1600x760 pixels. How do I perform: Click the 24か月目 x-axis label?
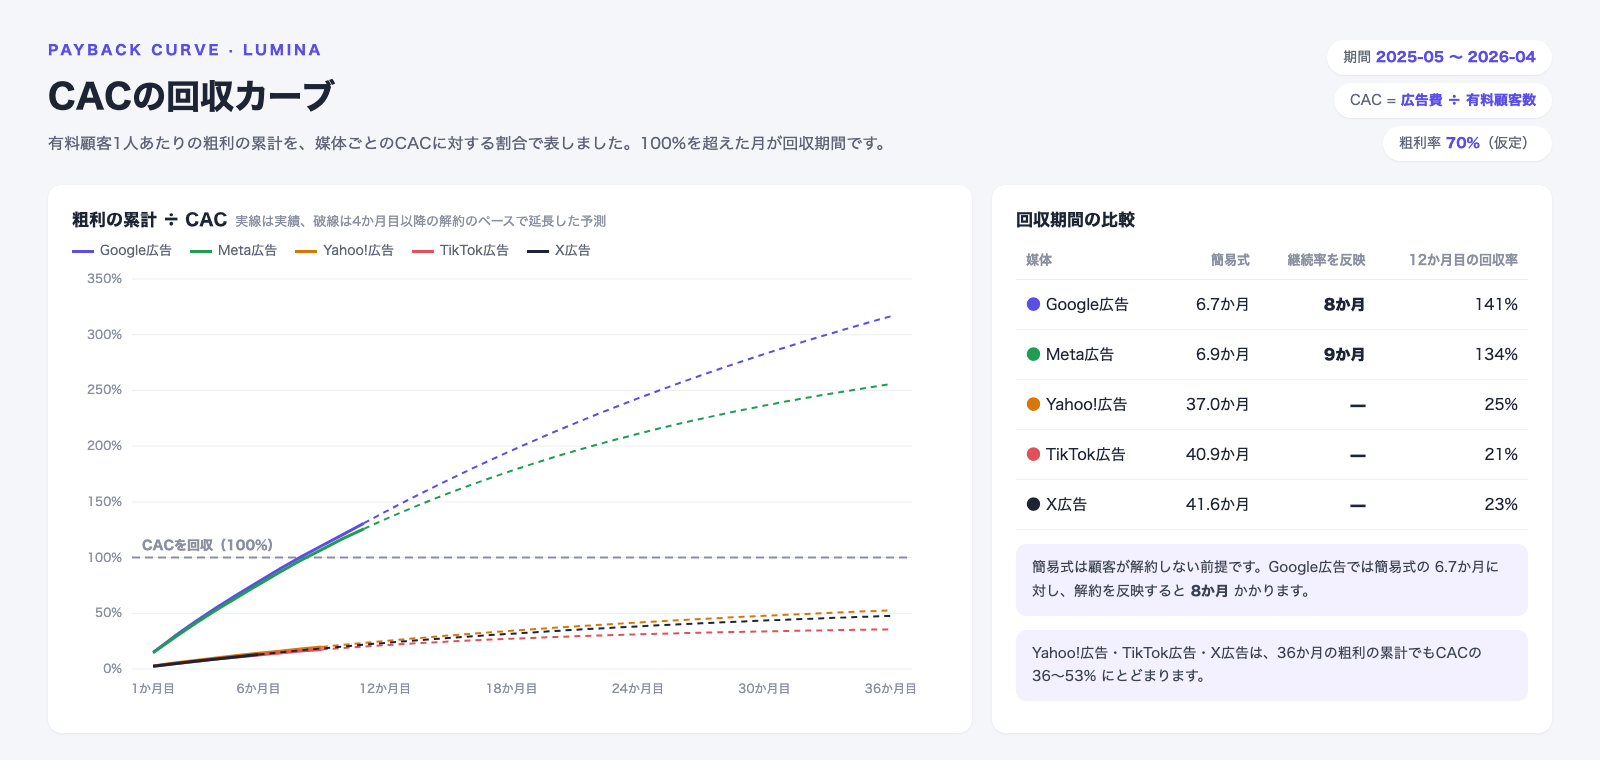pos(638,689)
